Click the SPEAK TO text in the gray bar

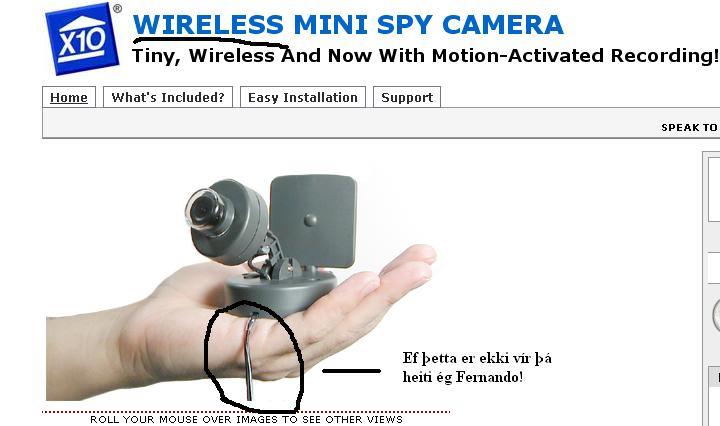coord(690,128)
